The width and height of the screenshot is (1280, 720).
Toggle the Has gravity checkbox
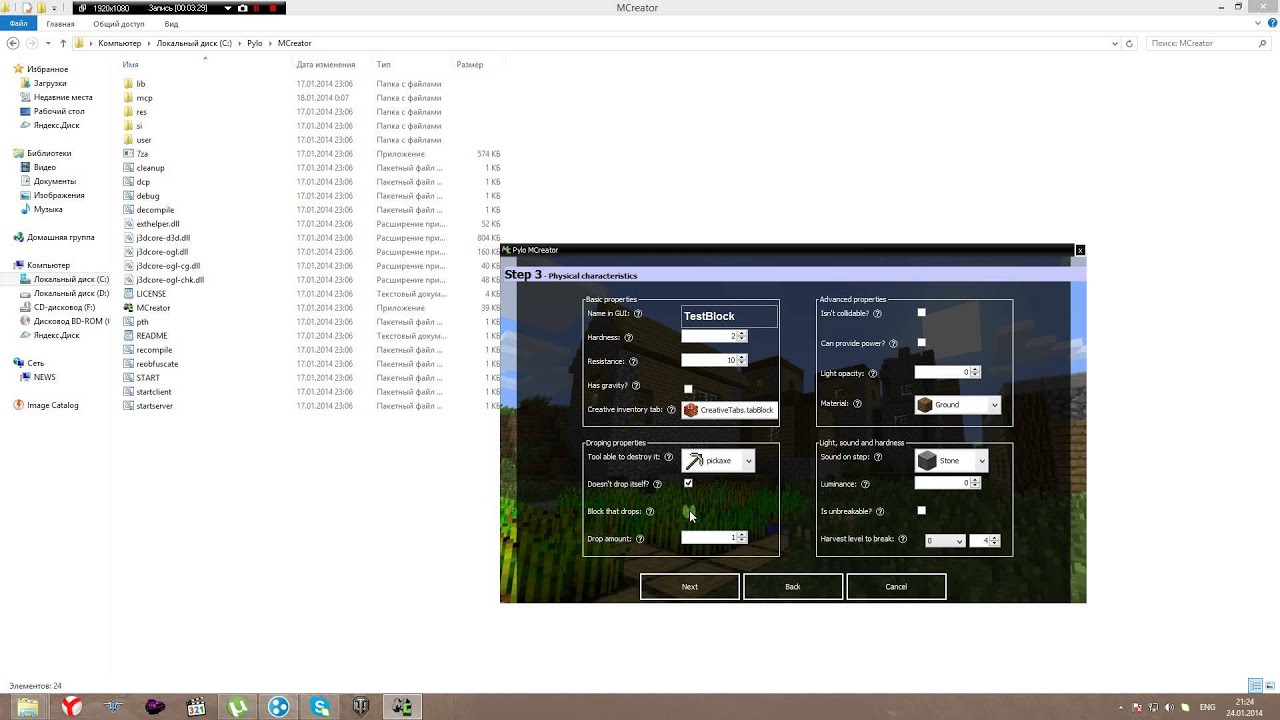pos(688,389)
